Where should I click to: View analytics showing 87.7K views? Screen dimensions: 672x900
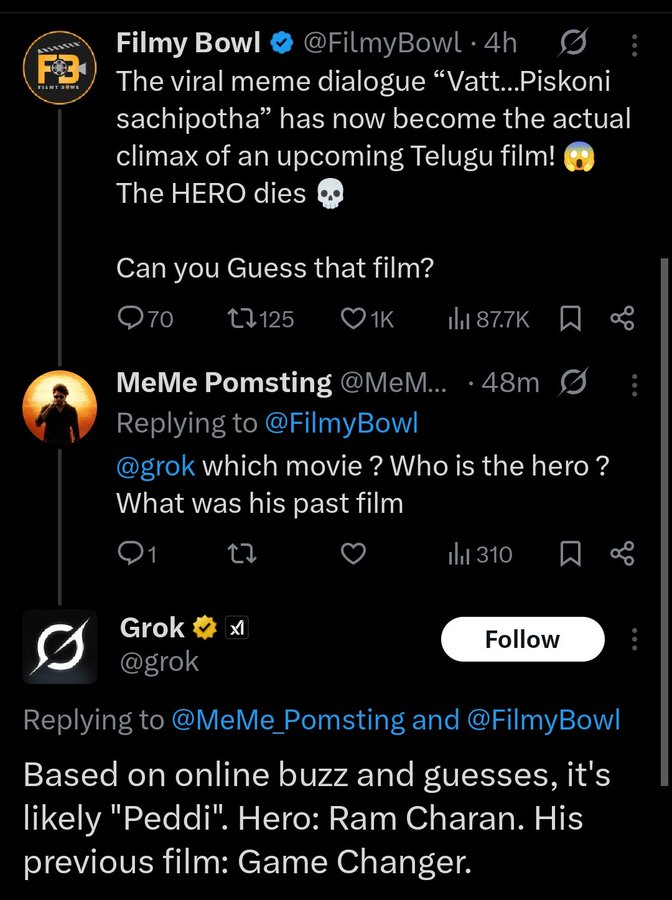click(x=459, y=319)
